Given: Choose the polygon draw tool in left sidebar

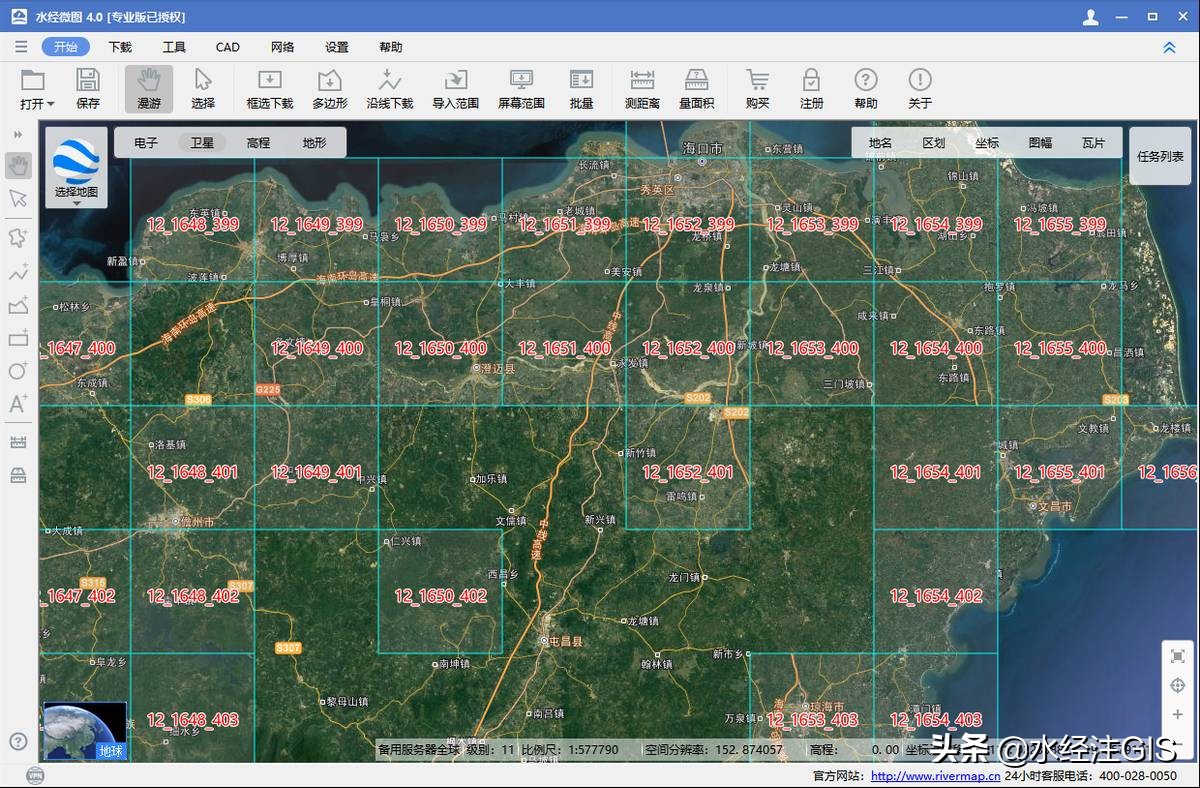Looking at the screenshot, I should pos(18,237).
